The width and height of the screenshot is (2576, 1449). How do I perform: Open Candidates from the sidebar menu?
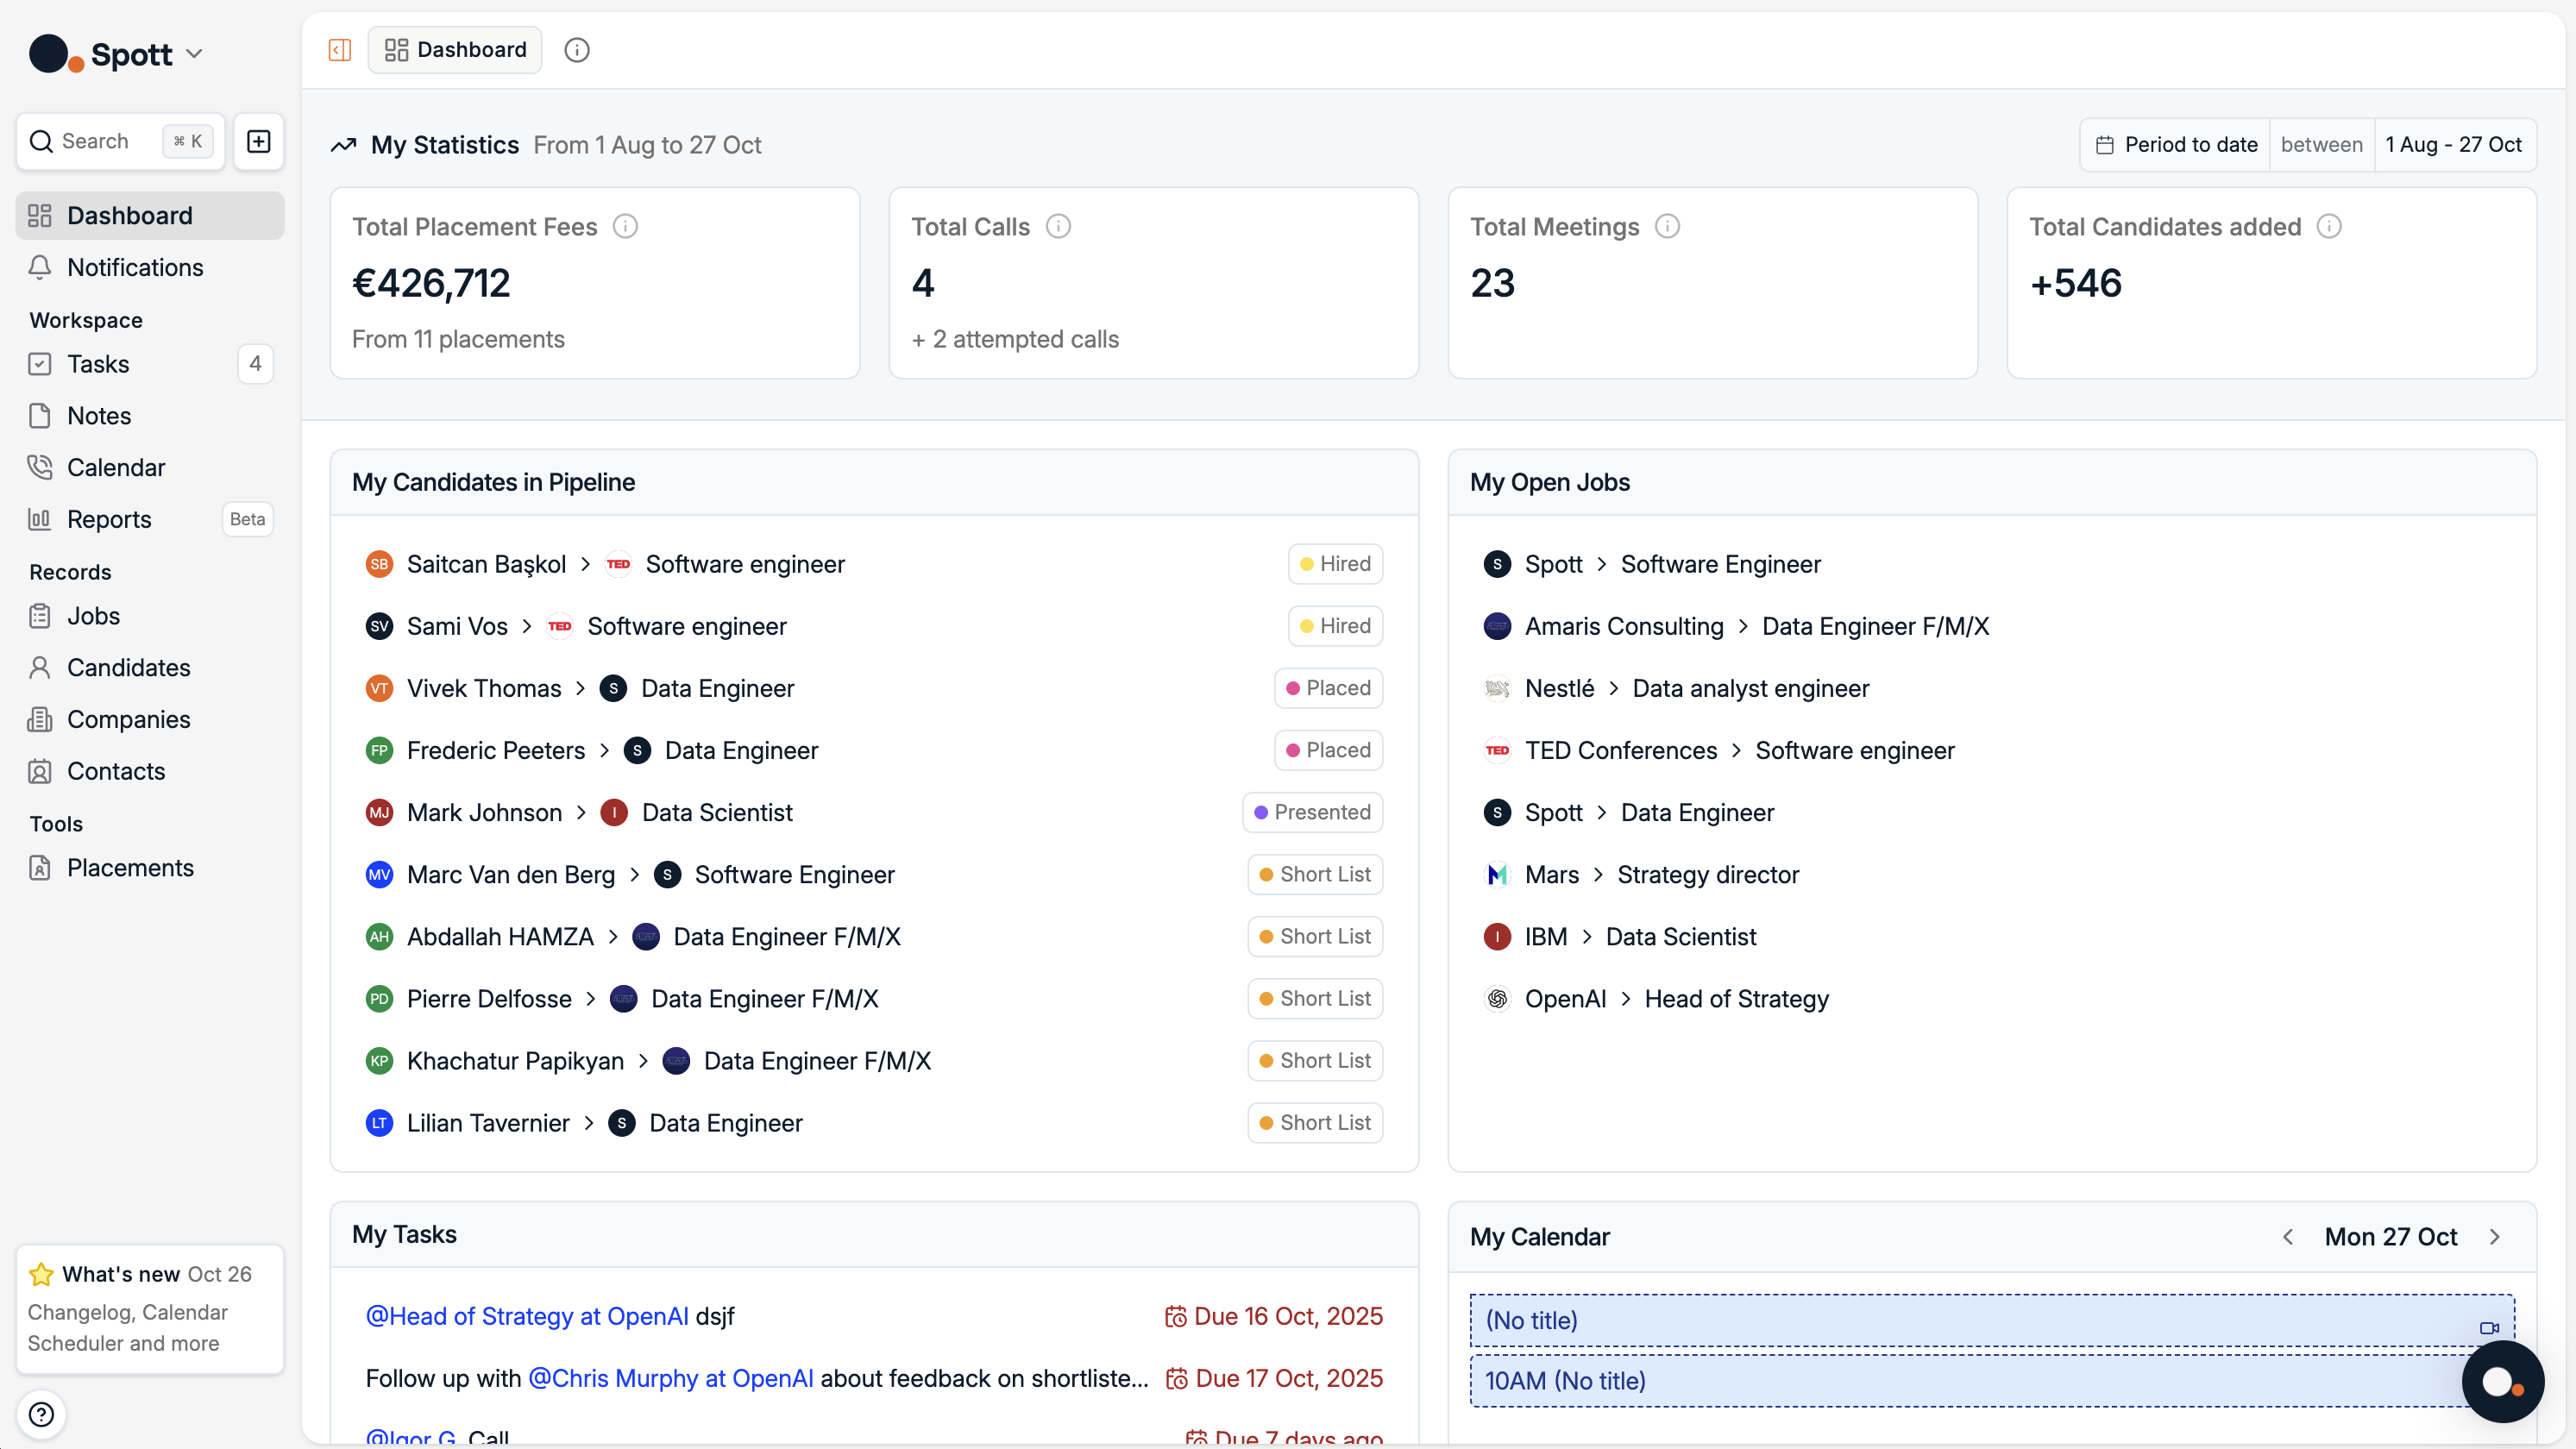tap(128, 667)
